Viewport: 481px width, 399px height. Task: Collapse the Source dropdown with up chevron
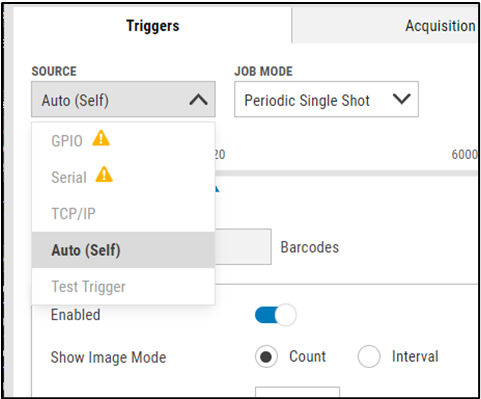click(198, 100)
